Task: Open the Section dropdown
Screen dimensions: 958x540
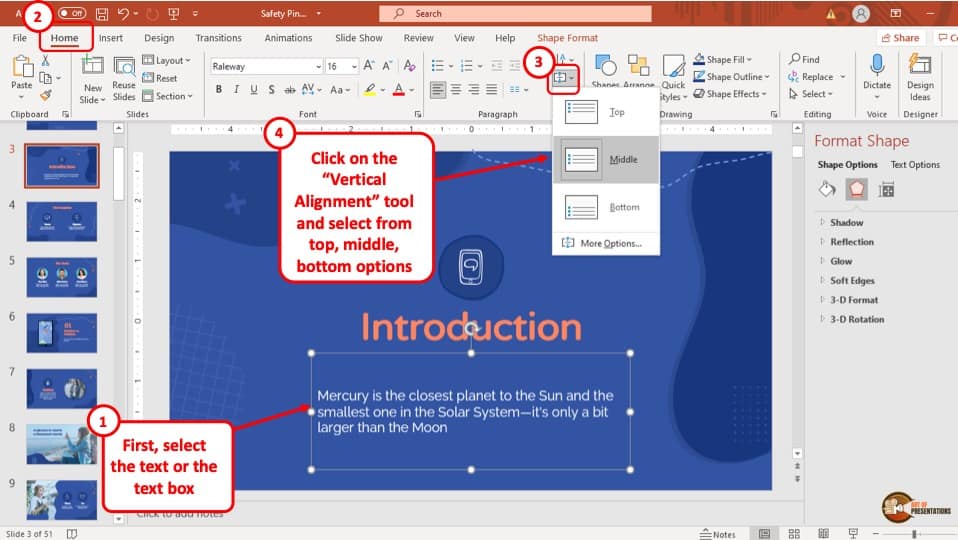Action: click(x=167, y=96)
